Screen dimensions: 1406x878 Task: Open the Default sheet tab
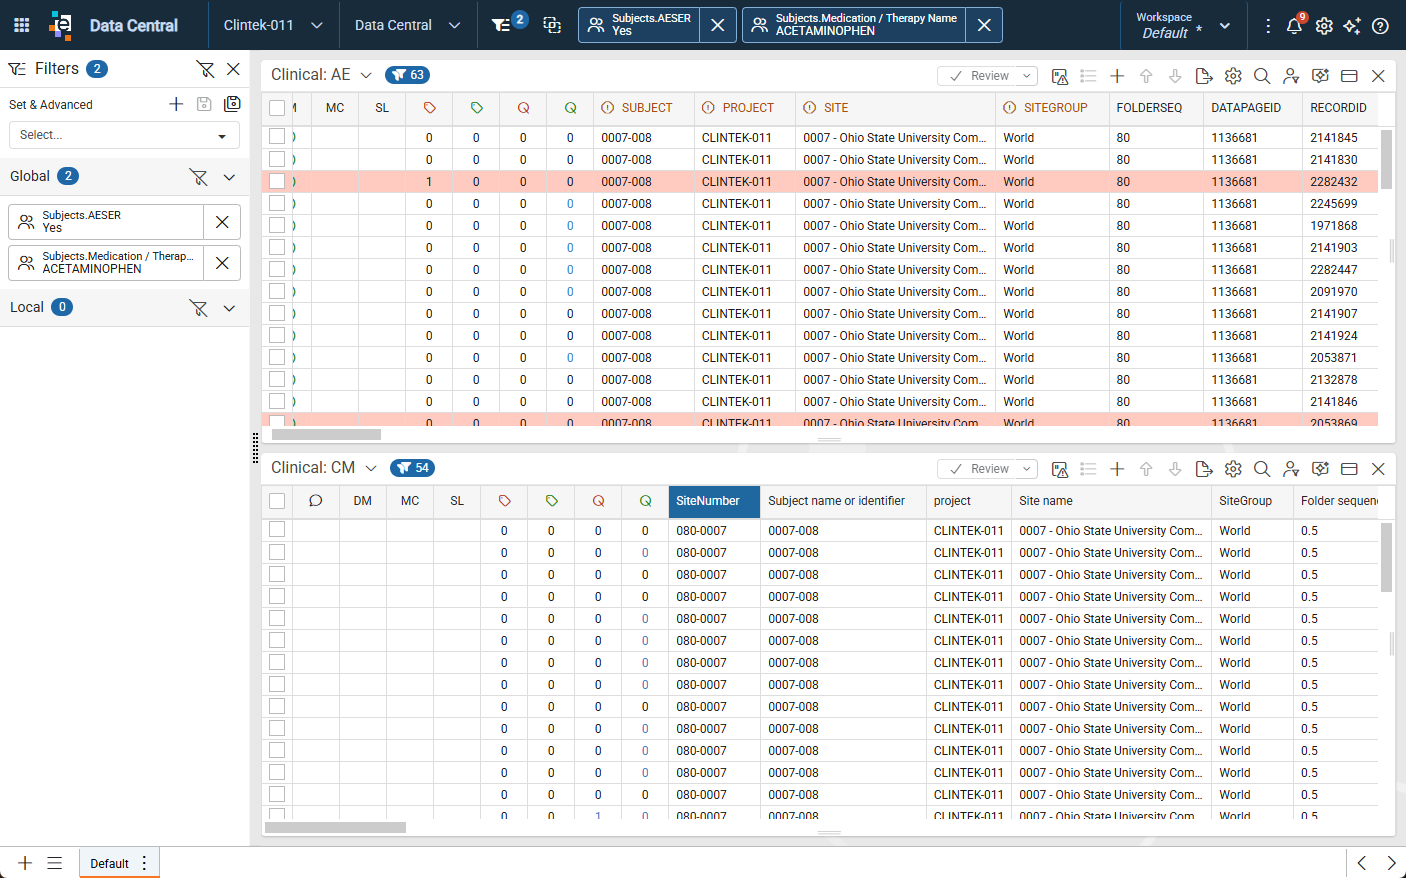[x=109, y=864]
